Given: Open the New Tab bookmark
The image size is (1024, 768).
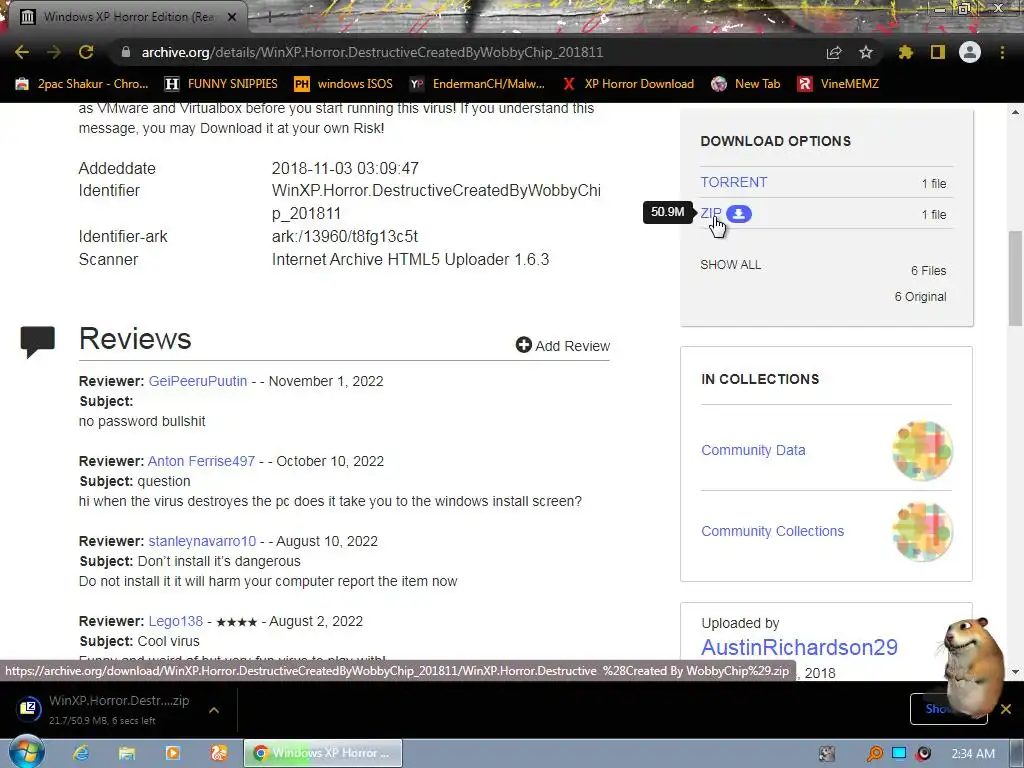Looking at the screenshot, I should point(746,84).
